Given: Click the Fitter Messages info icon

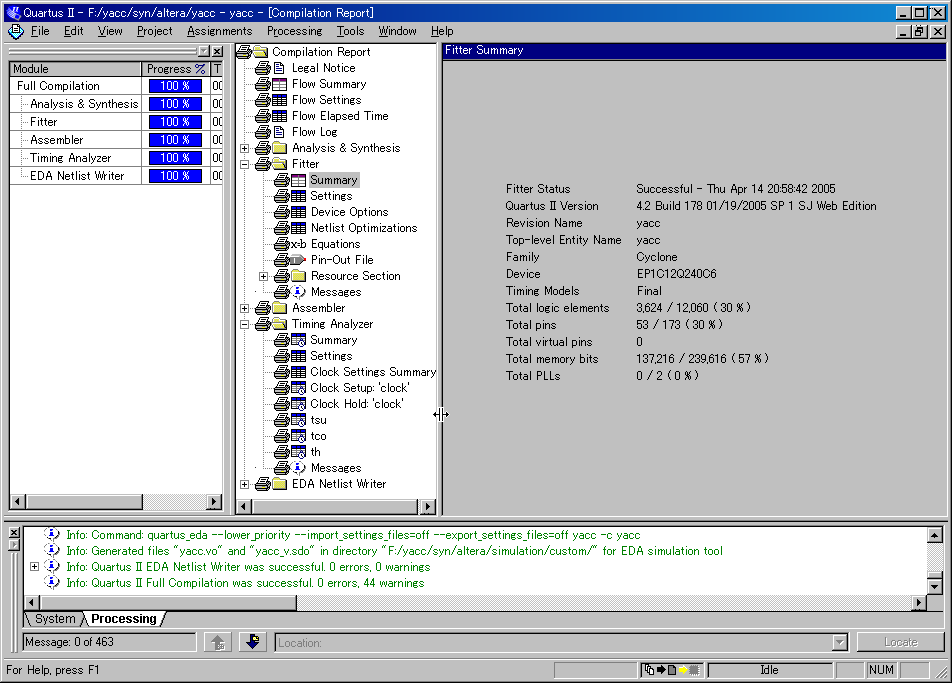Looking at the screenshot, I should (298, 292).
